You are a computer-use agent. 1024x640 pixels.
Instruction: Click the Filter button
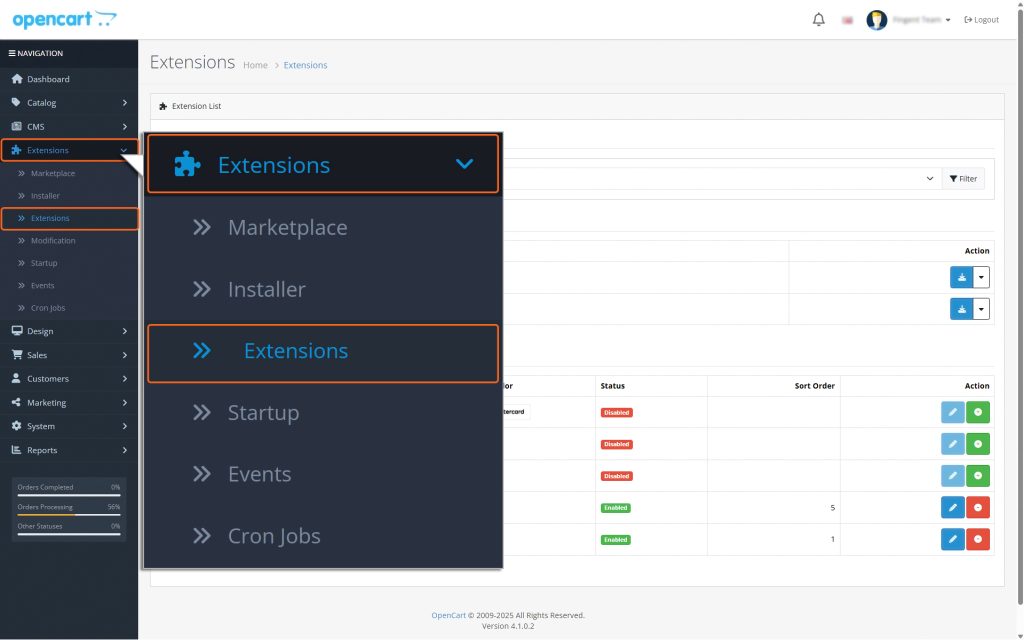click(x=962, y=178)
